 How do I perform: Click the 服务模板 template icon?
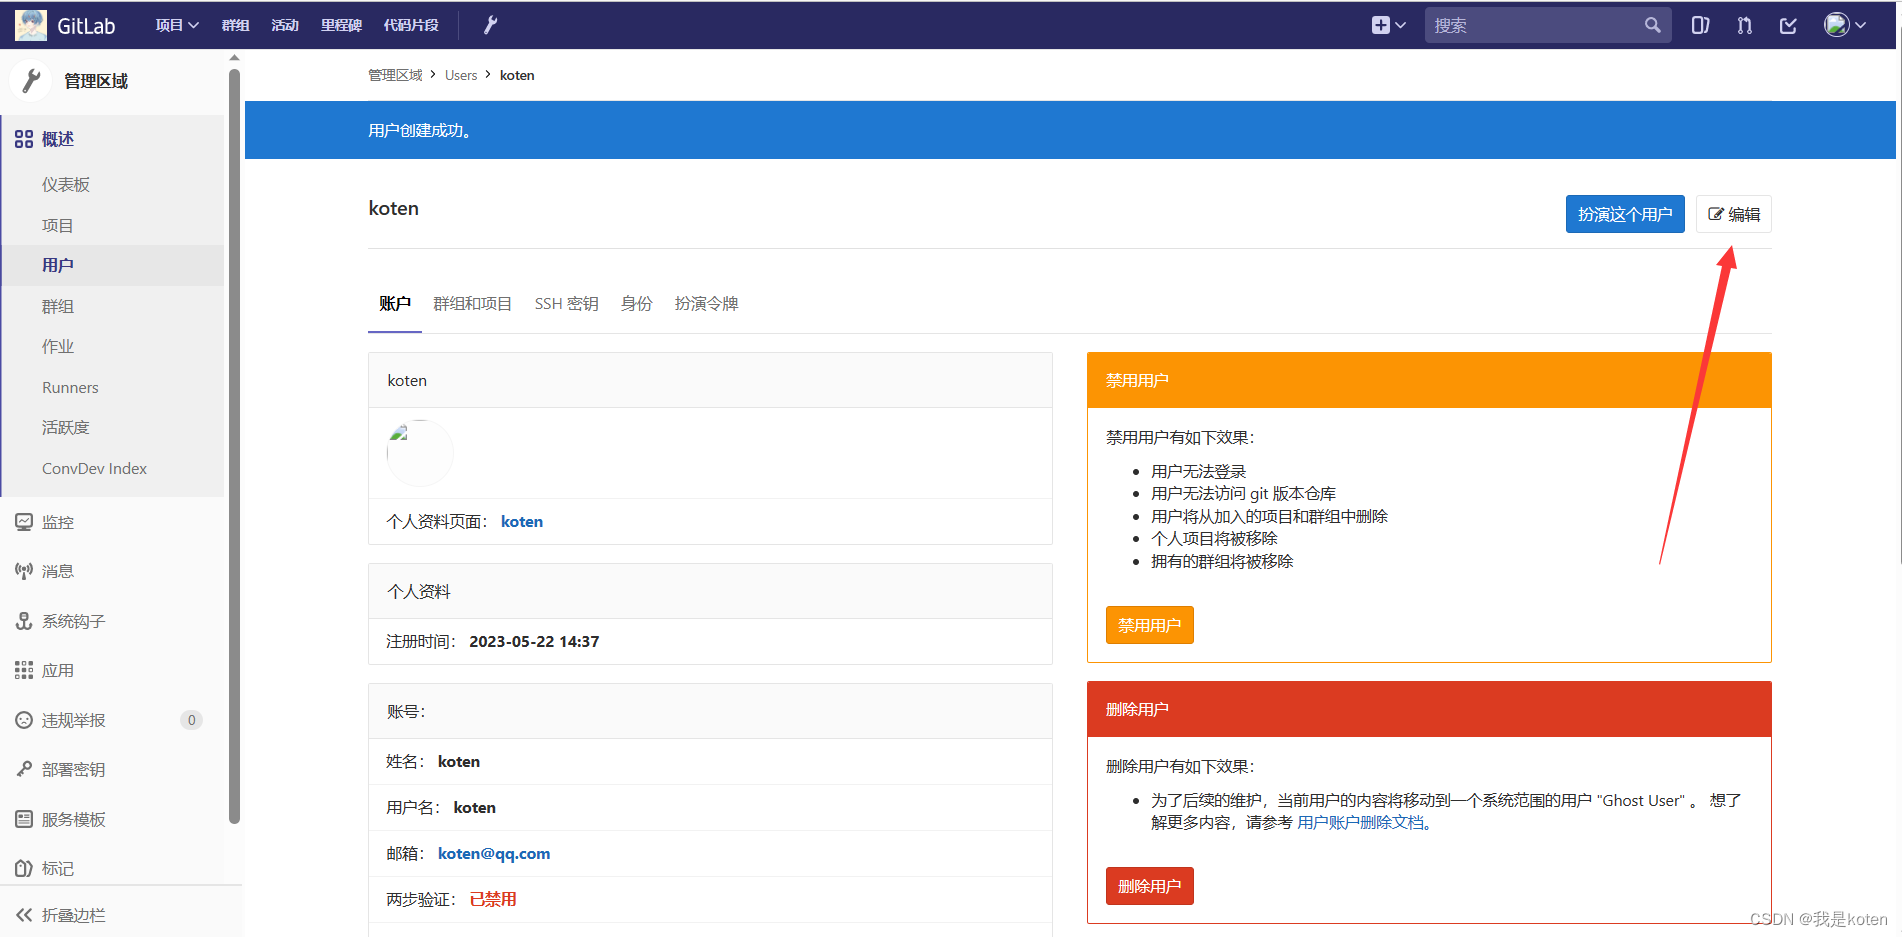pyautogui.click(x=24, y=819)
